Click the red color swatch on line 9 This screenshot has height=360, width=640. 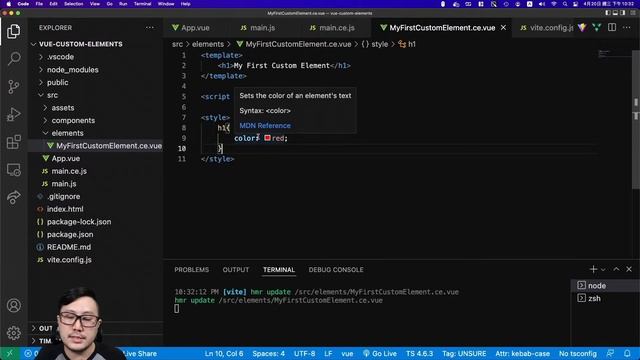(x=267, y=138)
